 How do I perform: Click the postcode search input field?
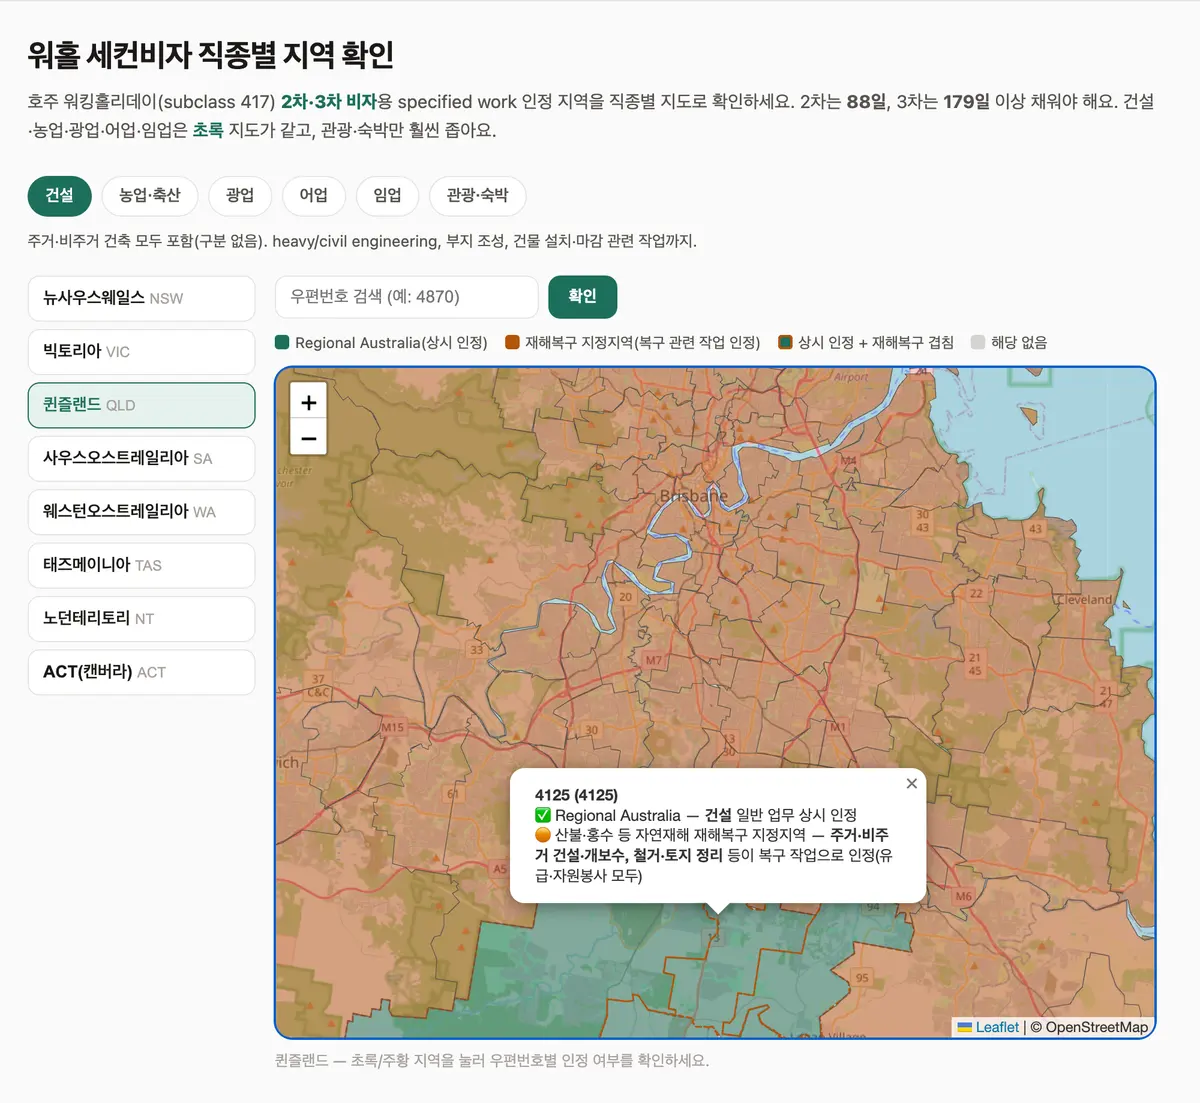point(406,297)
